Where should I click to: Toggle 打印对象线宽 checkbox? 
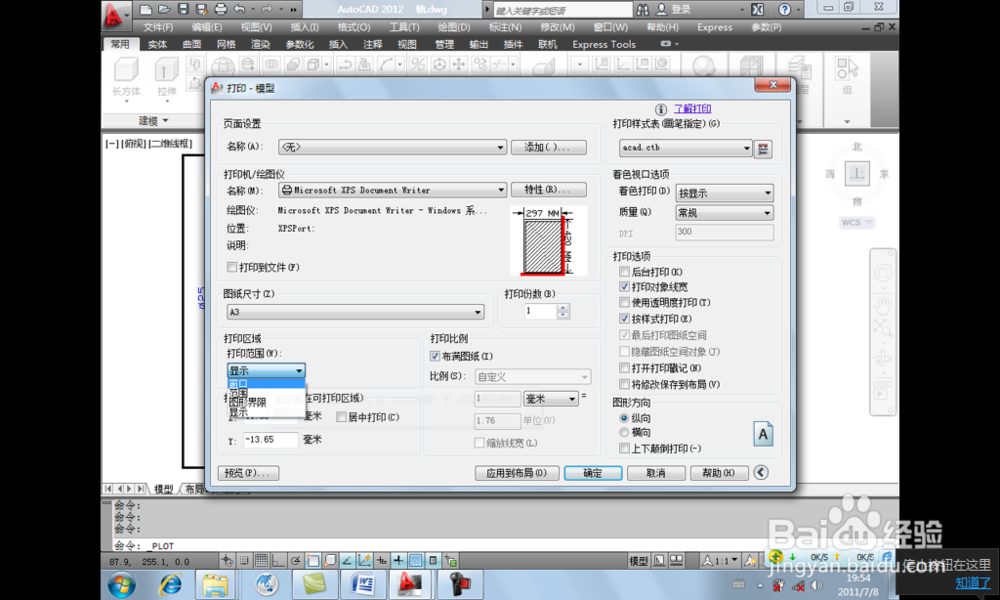tap(624, 287)
